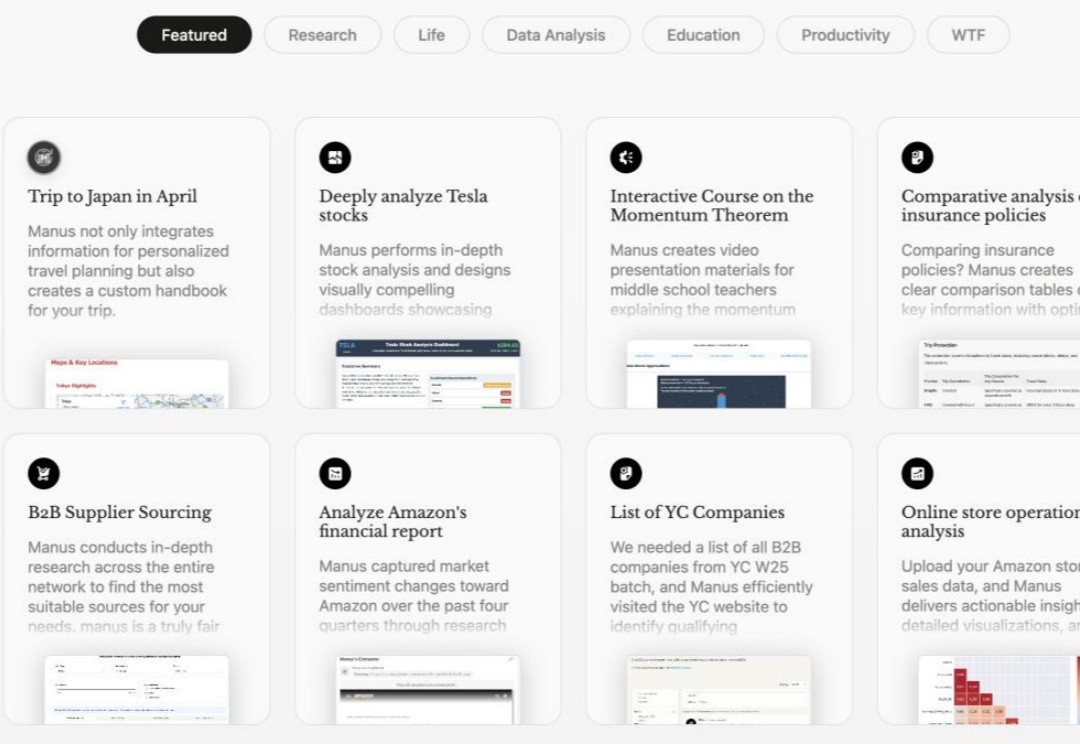Click text 'Manus not only integrates'
Viewport: 1080px width, 744px height.
121,231
